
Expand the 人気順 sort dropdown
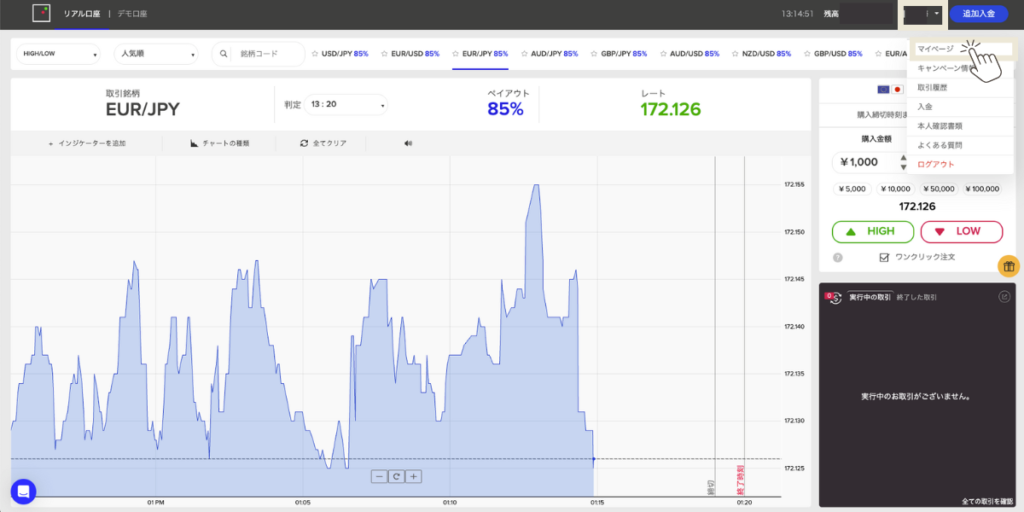click(155, 54)
